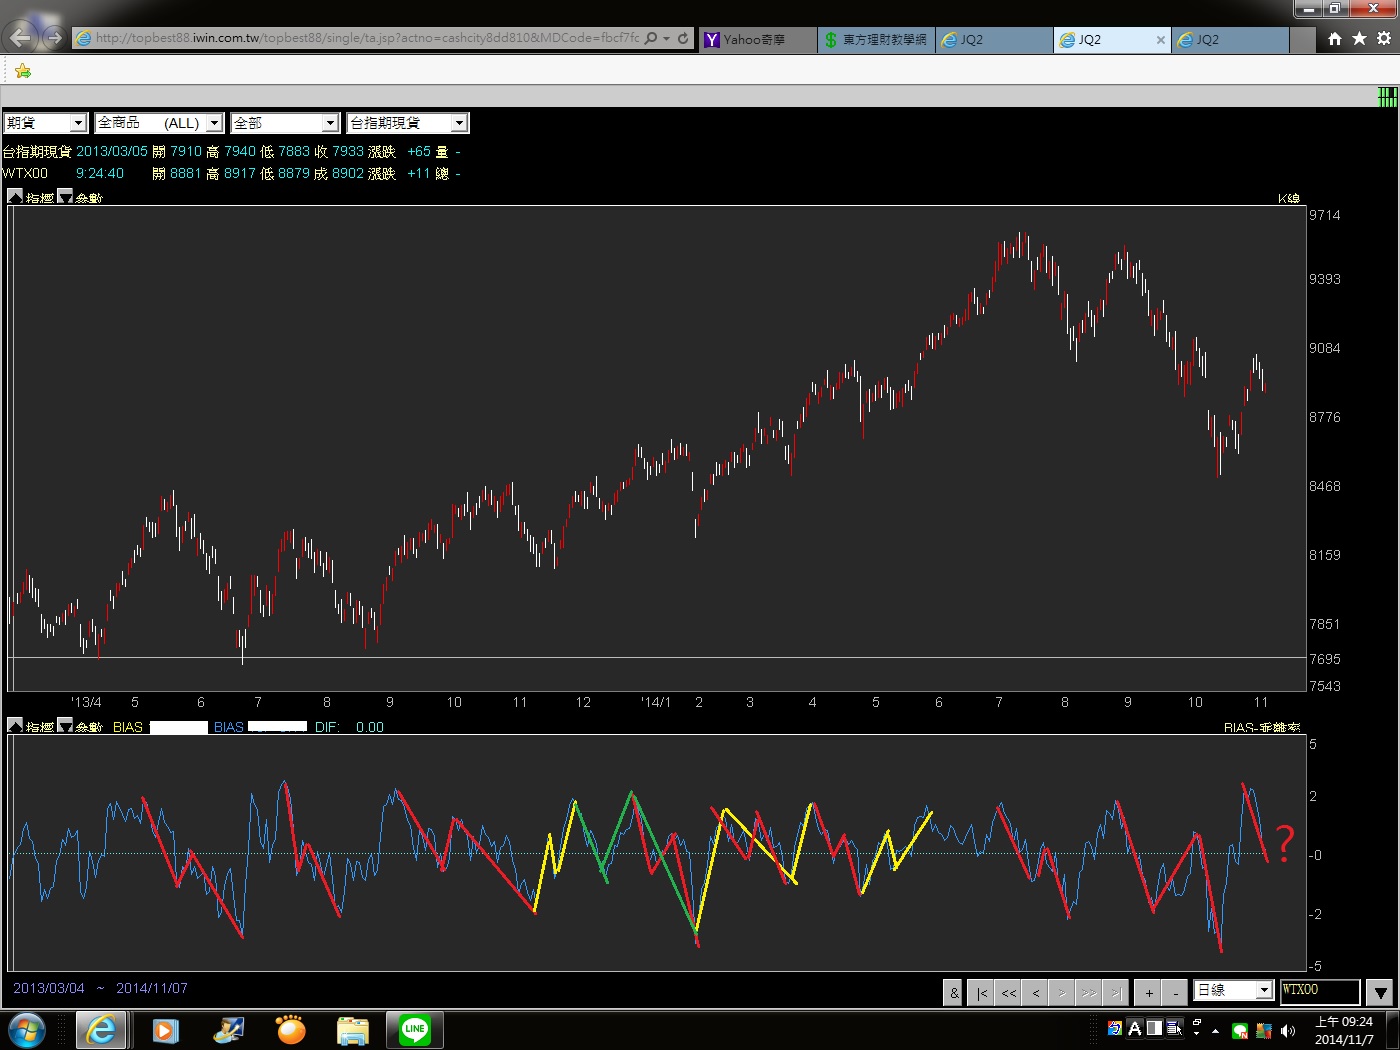The image size is (1400, 1050).
Task: Click the & overlay button
Action: tap(954, 992)
